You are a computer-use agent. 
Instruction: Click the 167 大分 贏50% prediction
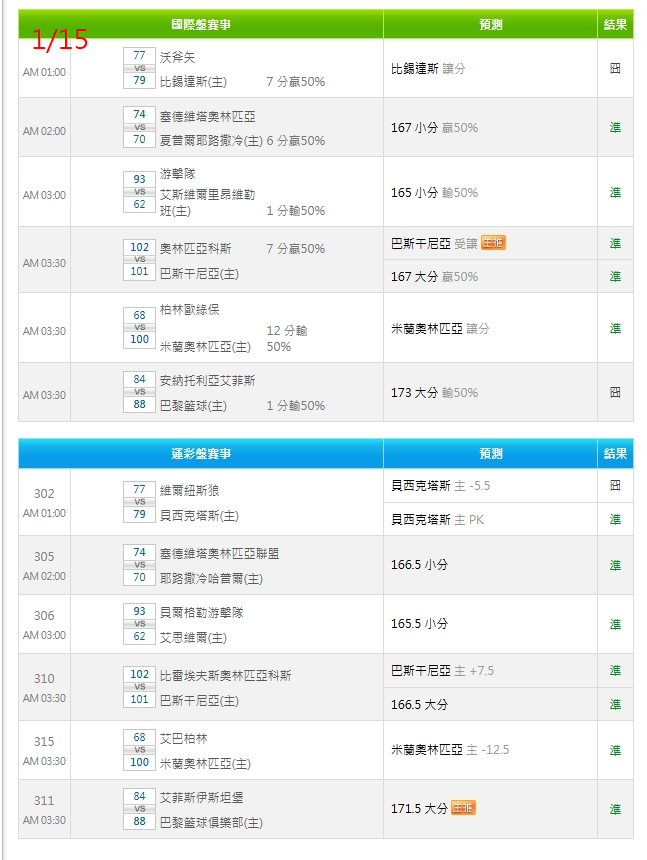click(x=434, y=276)
